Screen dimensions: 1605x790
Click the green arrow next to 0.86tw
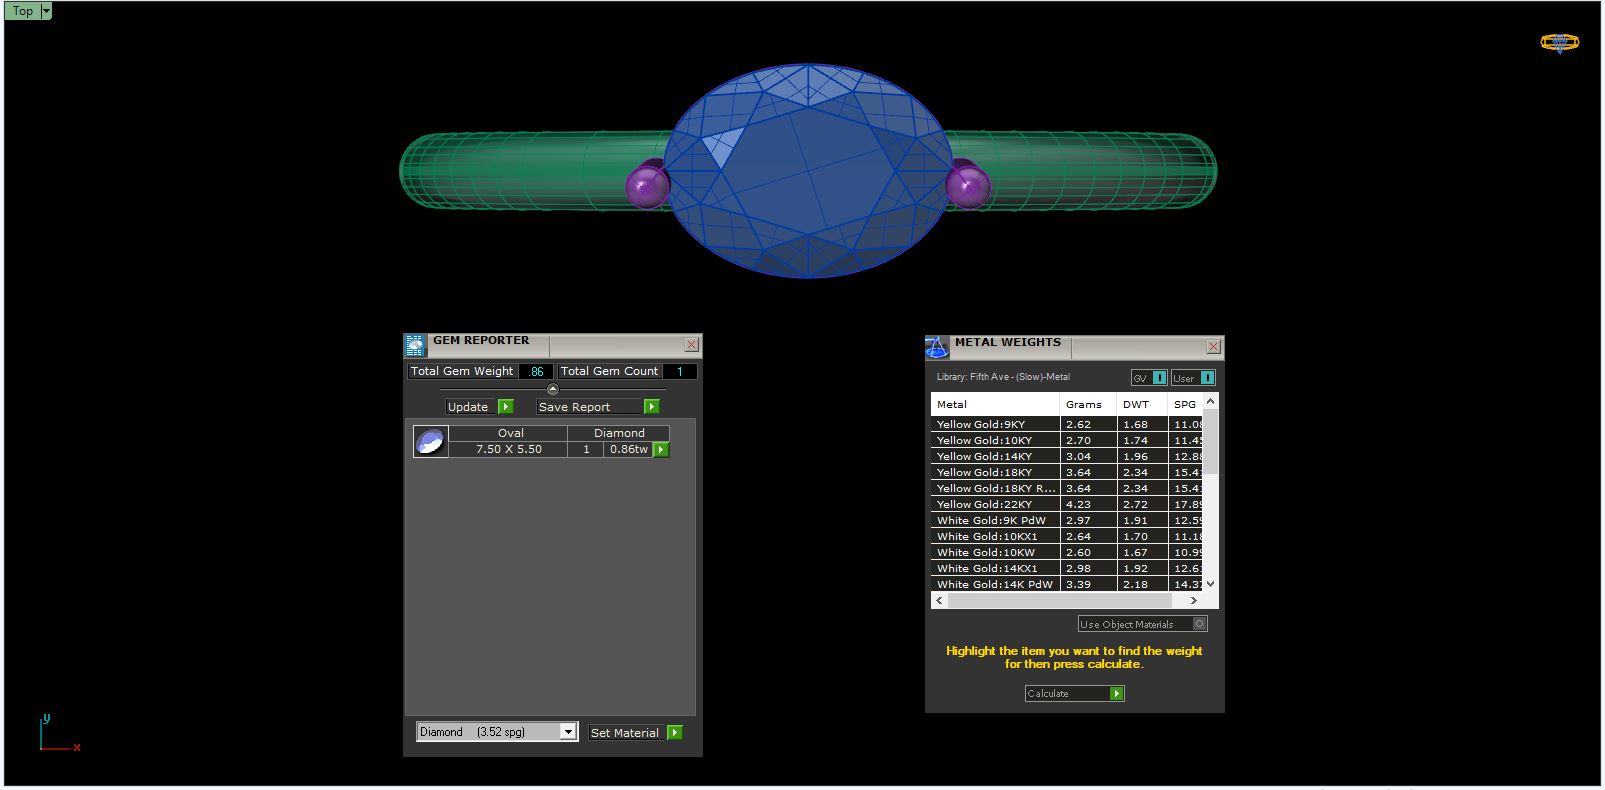tap(661, 450)
